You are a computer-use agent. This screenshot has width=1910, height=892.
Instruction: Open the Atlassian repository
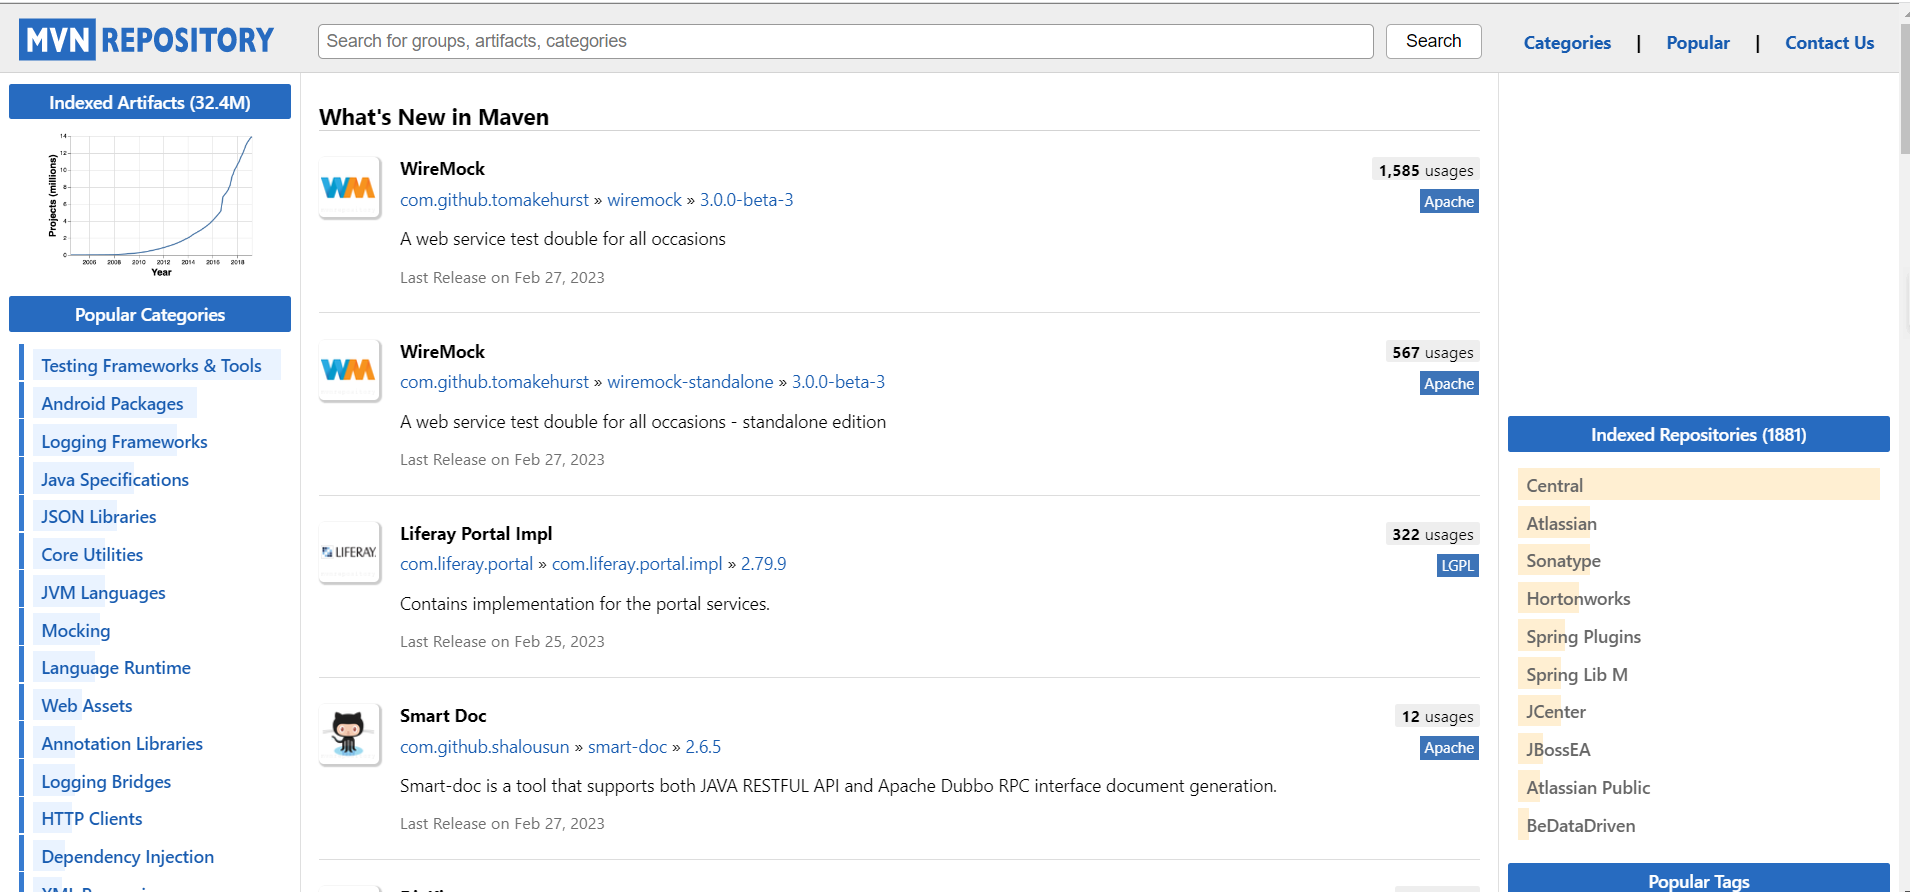pyautogui.click(x=1561, y=524)
